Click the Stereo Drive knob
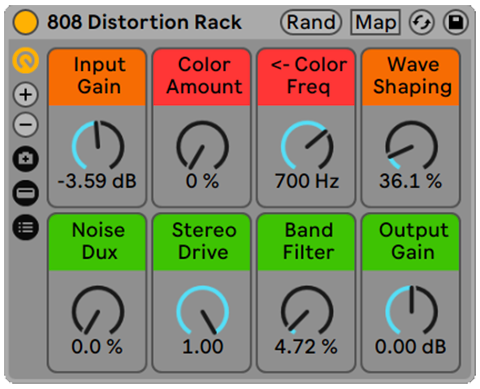Screen dimensions: 480x389 (x=202, y=311)
